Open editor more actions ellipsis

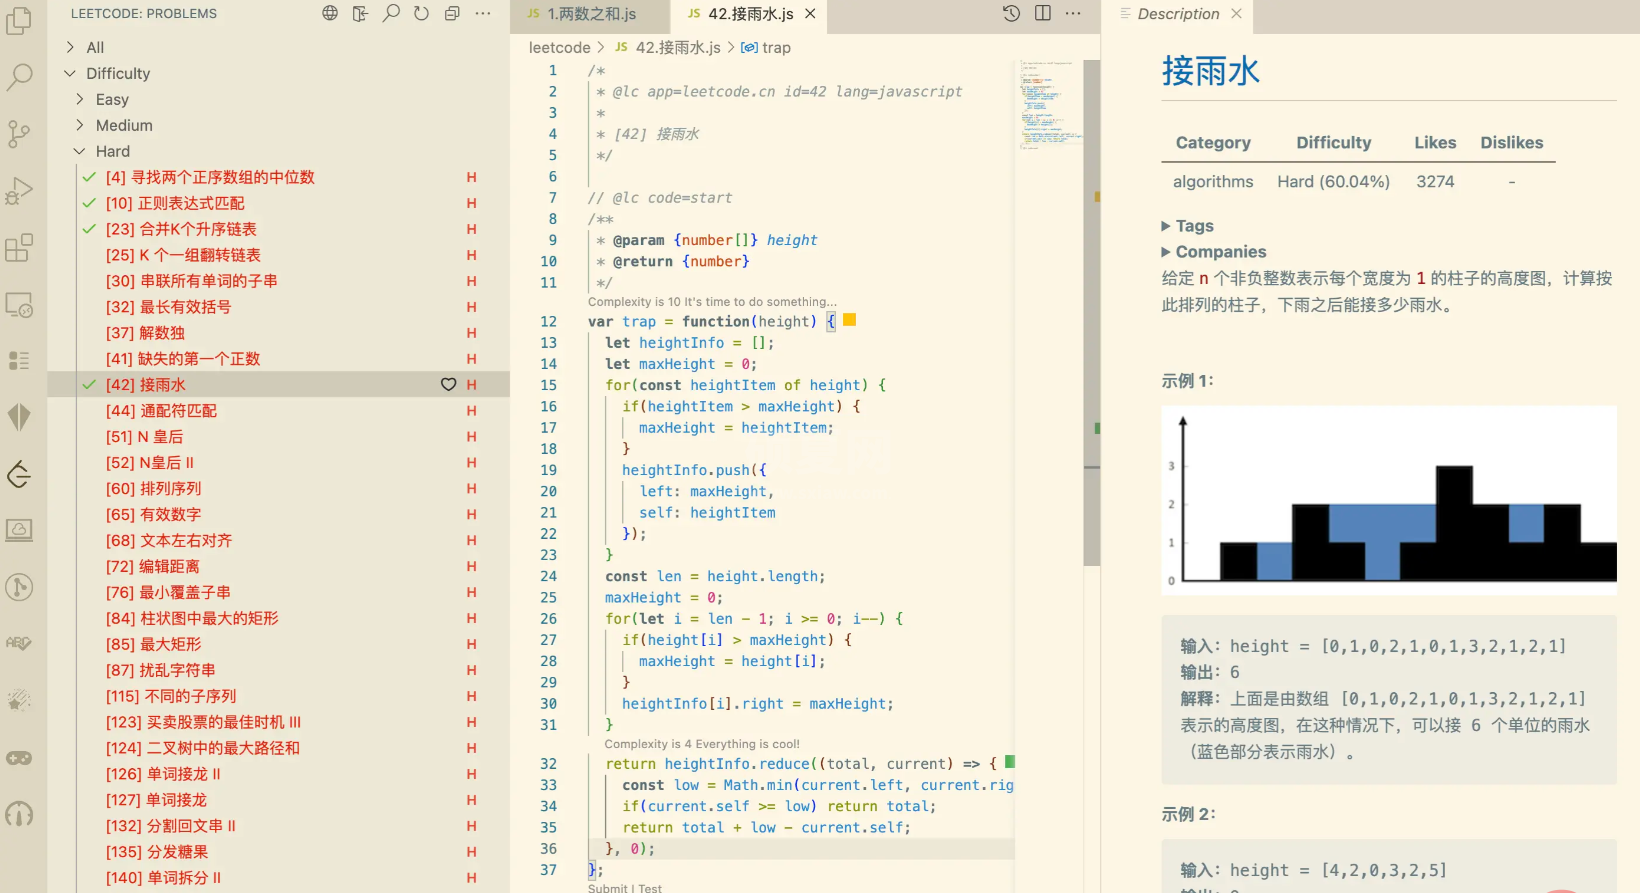1073,13
